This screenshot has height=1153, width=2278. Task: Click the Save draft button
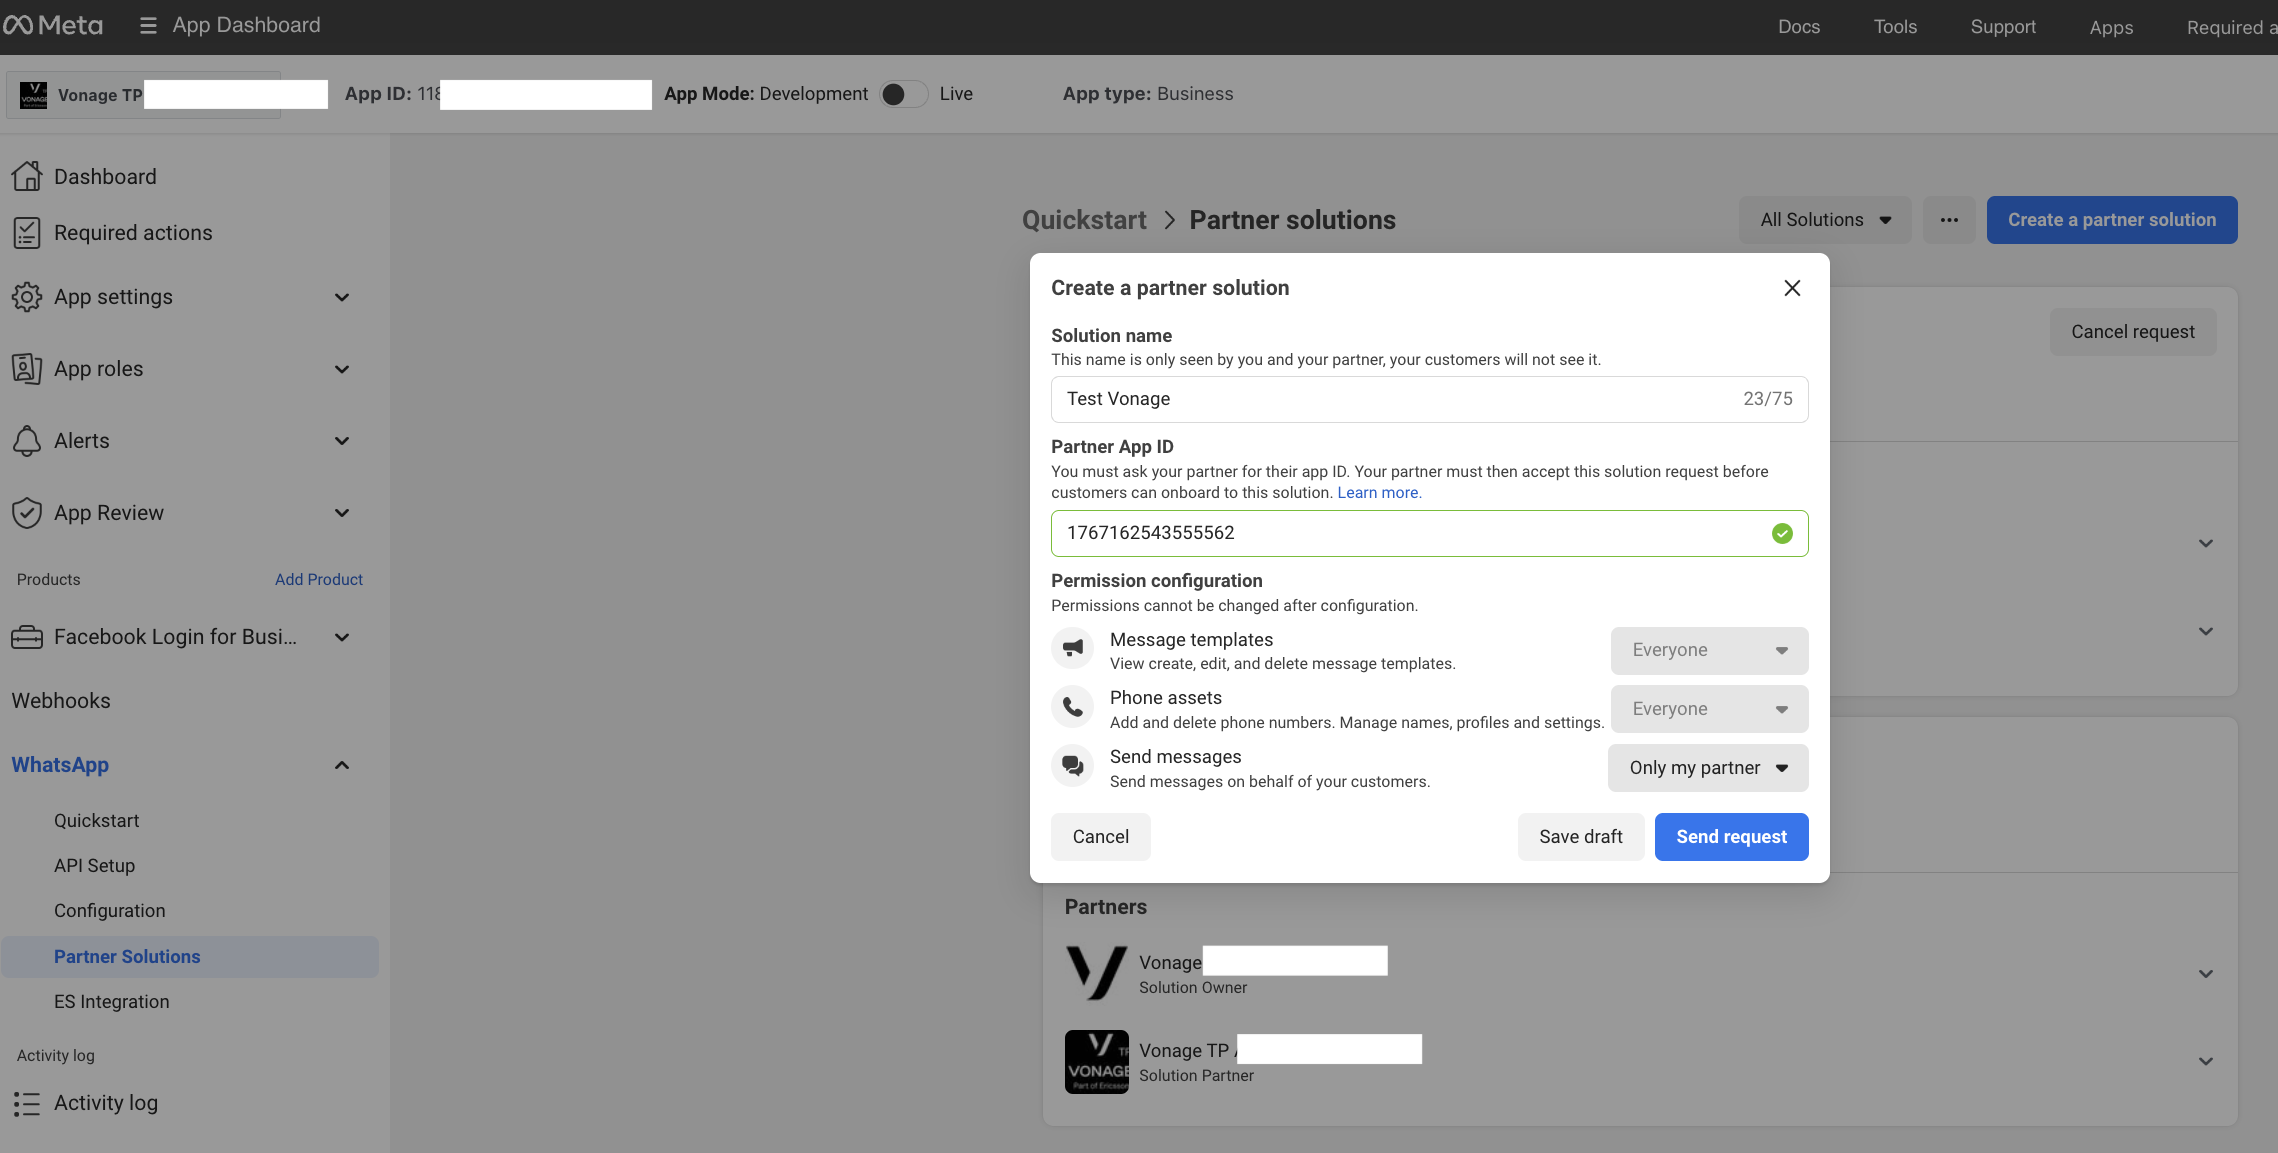[1580, 837]
